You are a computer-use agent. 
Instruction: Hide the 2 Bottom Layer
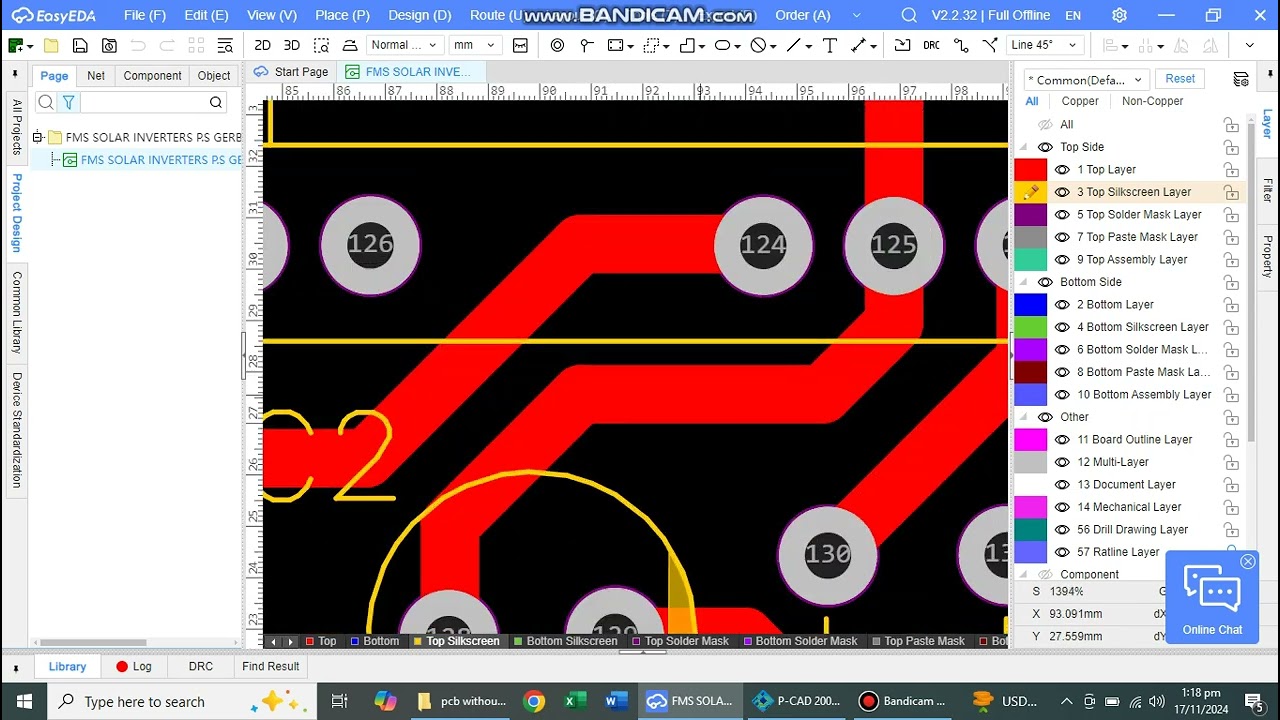[x=1062, y=305]
